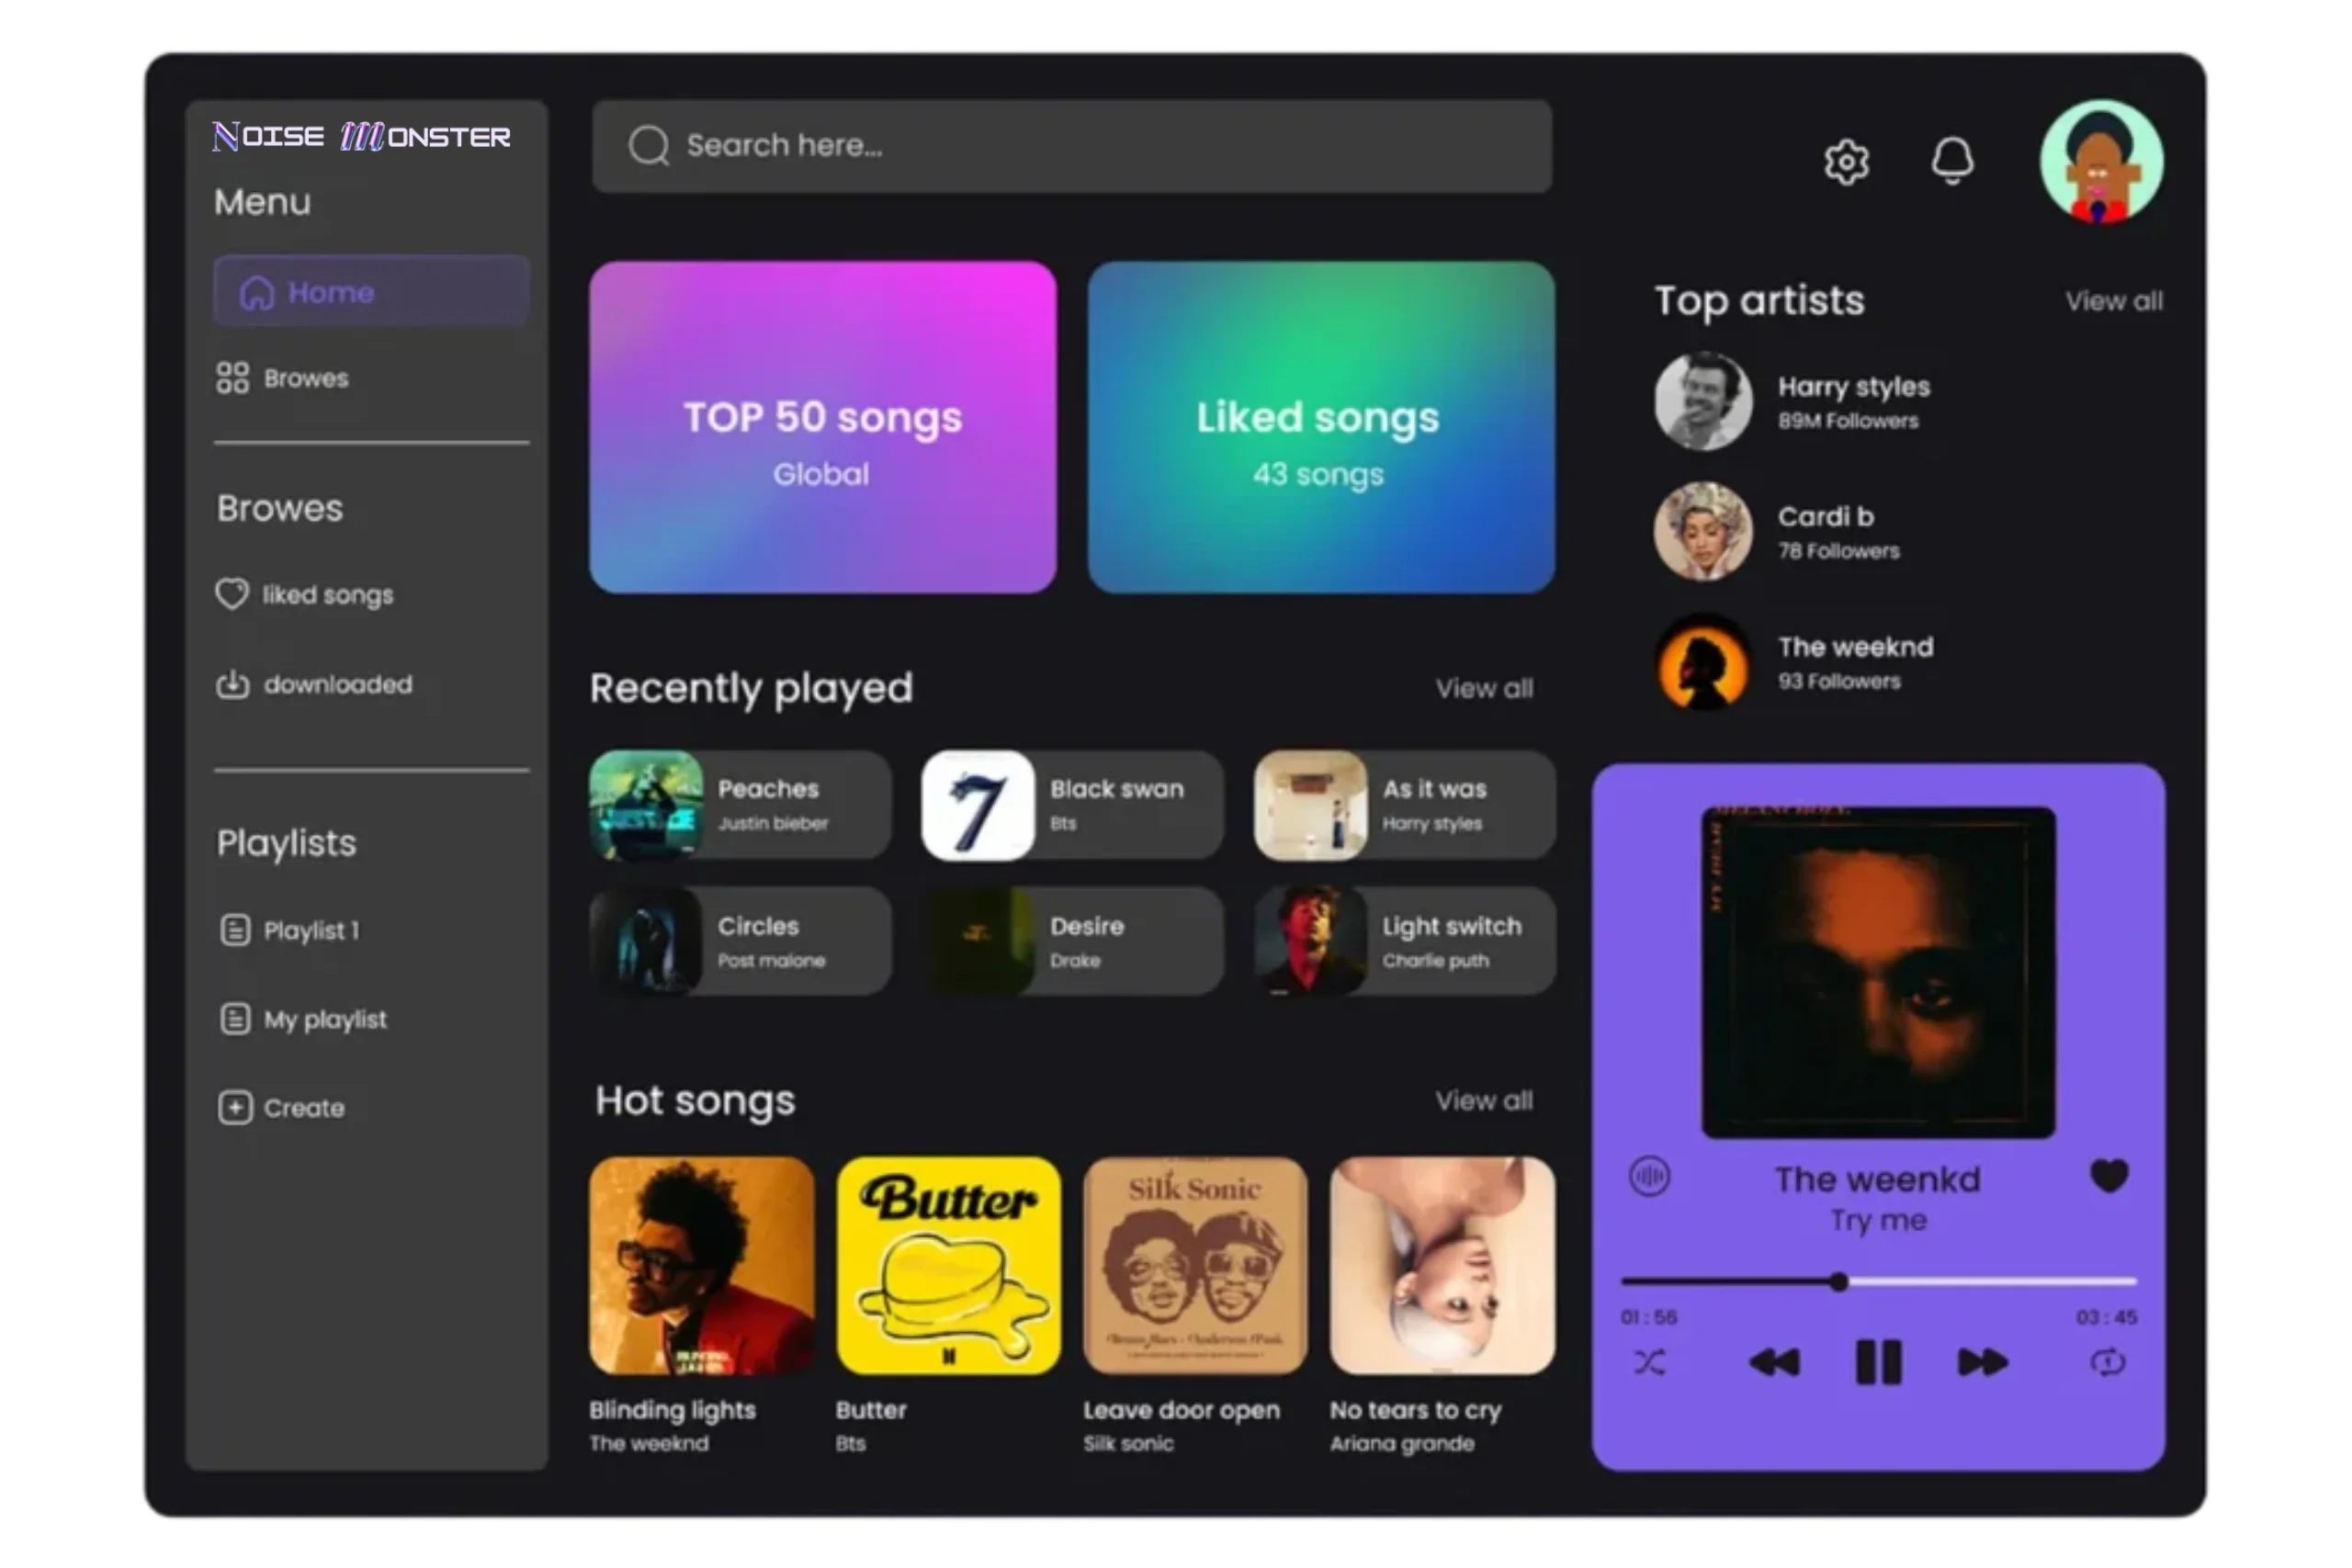Open notifications via the bell icon
The height and width of the screenshot is (1568, 2352).
(x=1952, y=162)
